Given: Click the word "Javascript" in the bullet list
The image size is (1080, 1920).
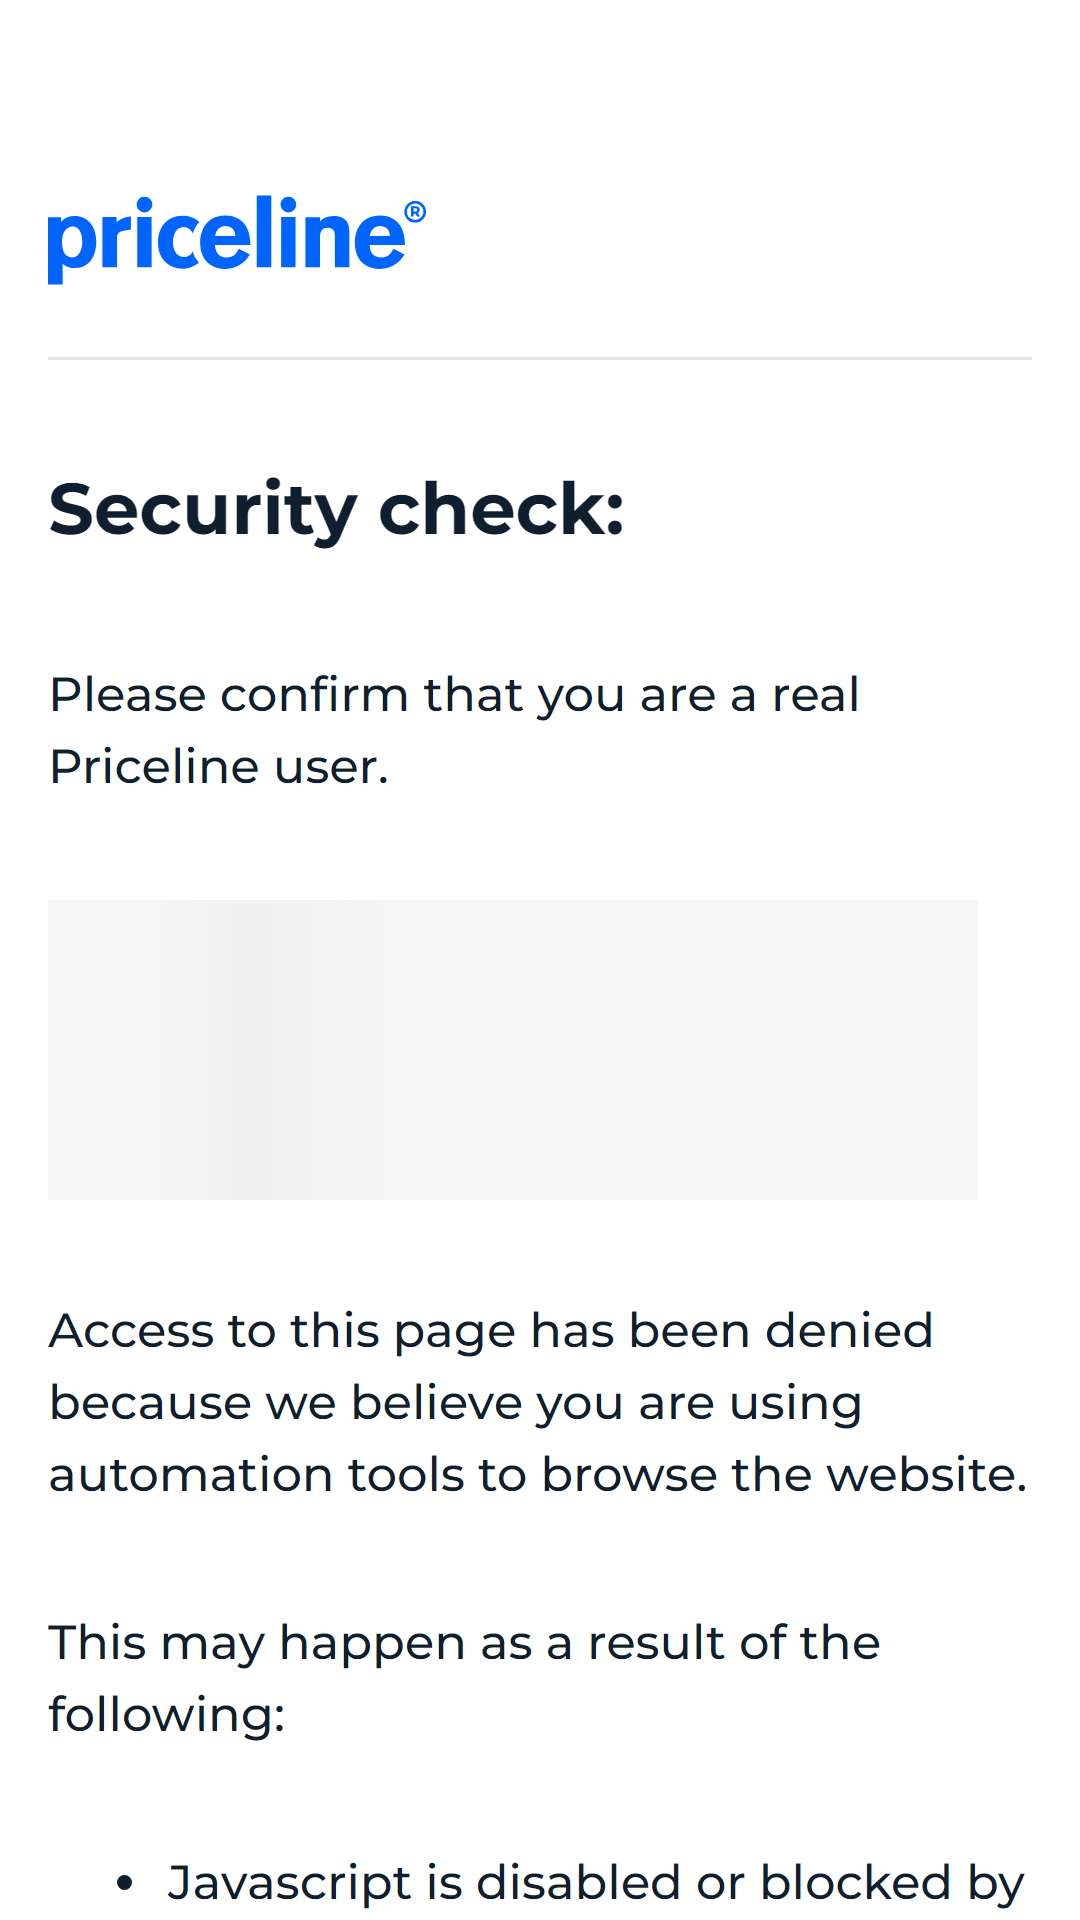Looking at the screenshot, I should (x=290, y=1884).
